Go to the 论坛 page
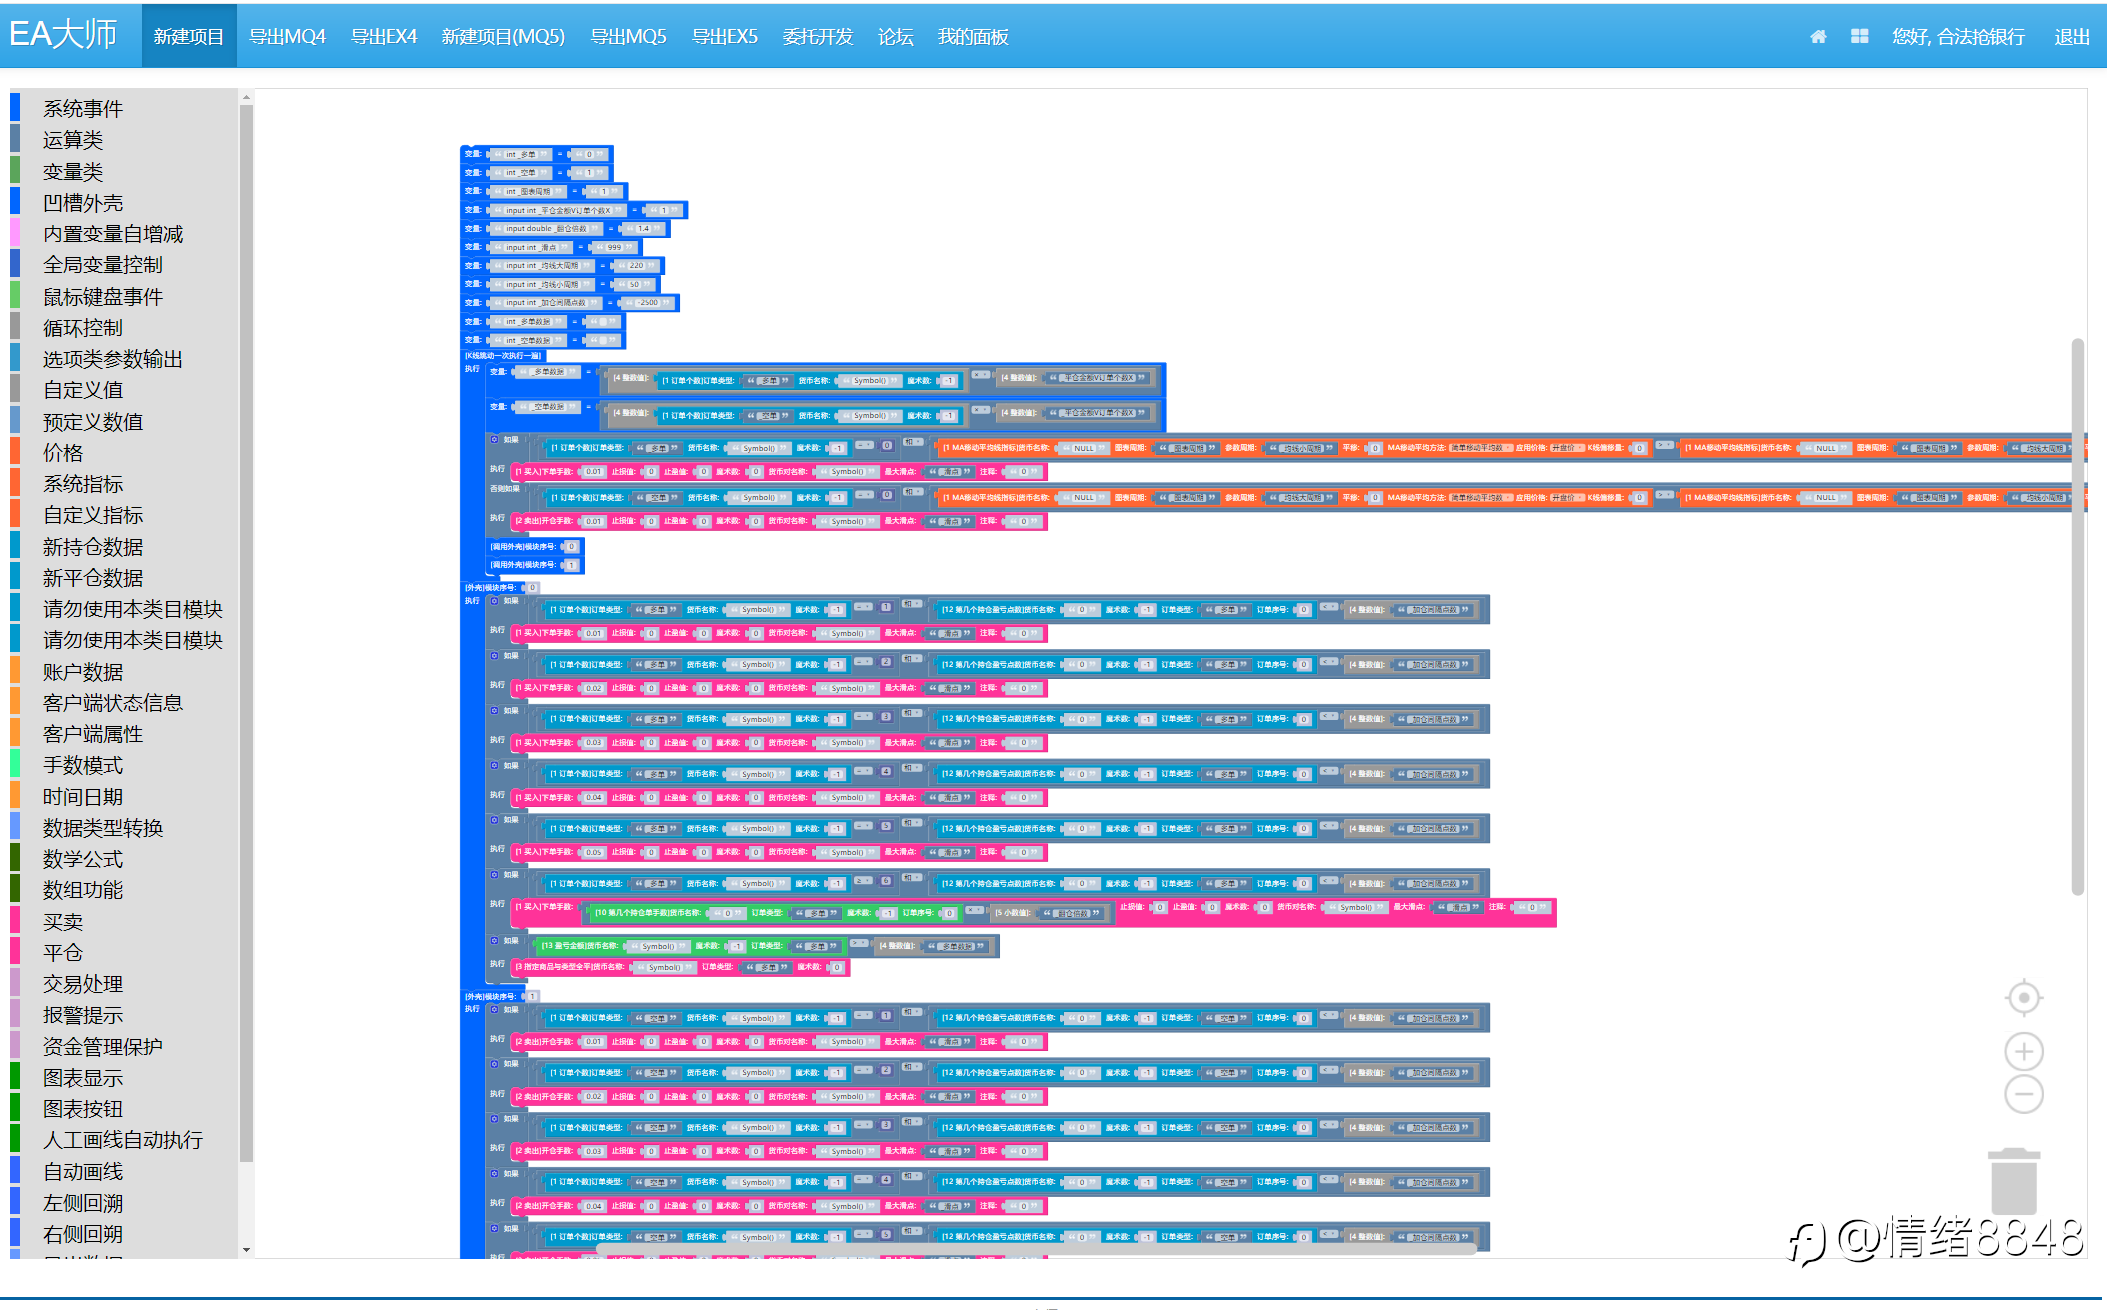The height and width of the screenshot is (1310, 2107). [x=896, y=37]
